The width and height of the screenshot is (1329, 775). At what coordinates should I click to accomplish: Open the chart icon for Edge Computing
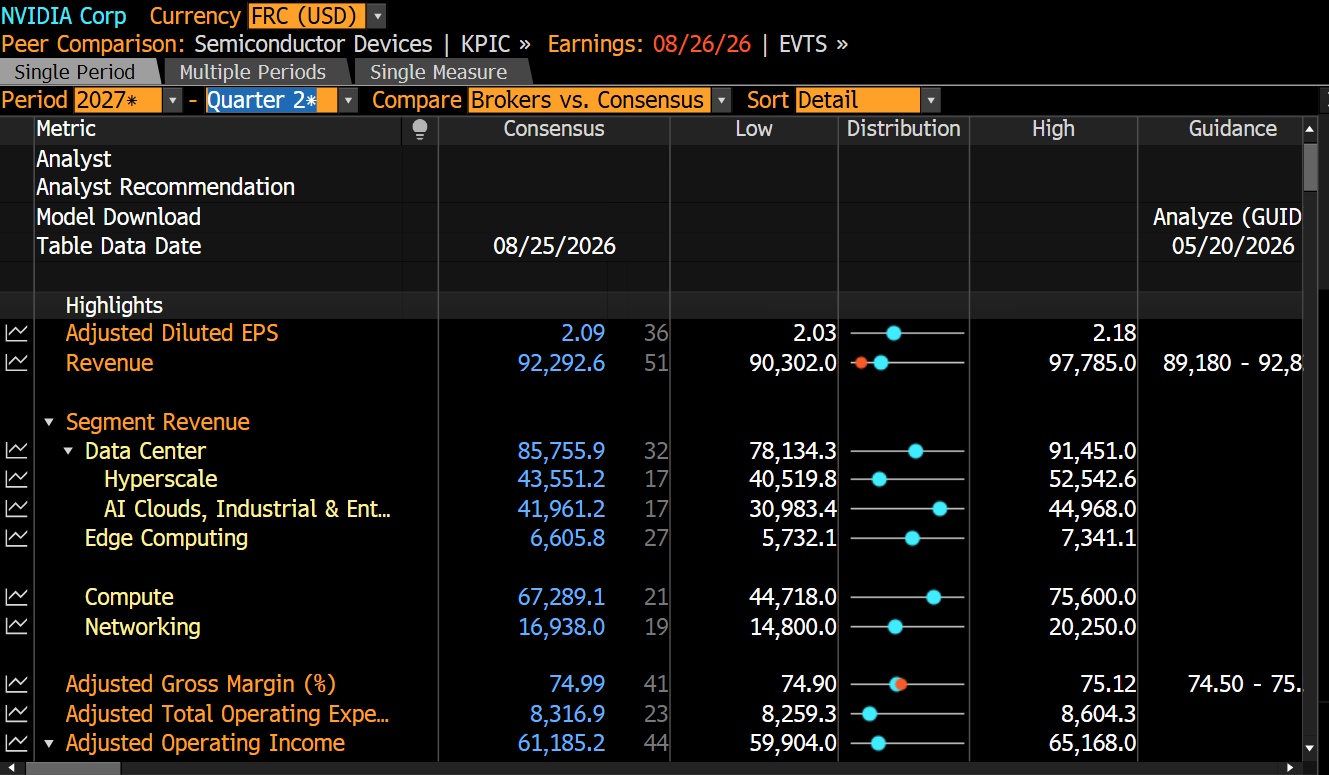click(16, 538)
